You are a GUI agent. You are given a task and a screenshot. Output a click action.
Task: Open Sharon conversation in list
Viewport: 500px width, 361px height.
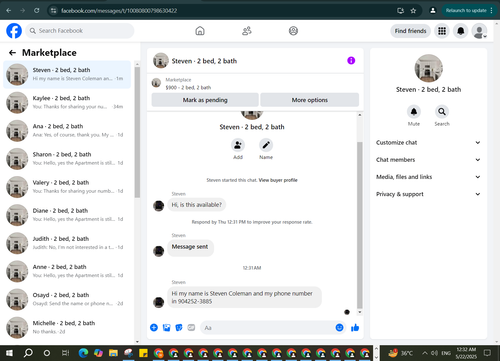[x=67, y=159]
